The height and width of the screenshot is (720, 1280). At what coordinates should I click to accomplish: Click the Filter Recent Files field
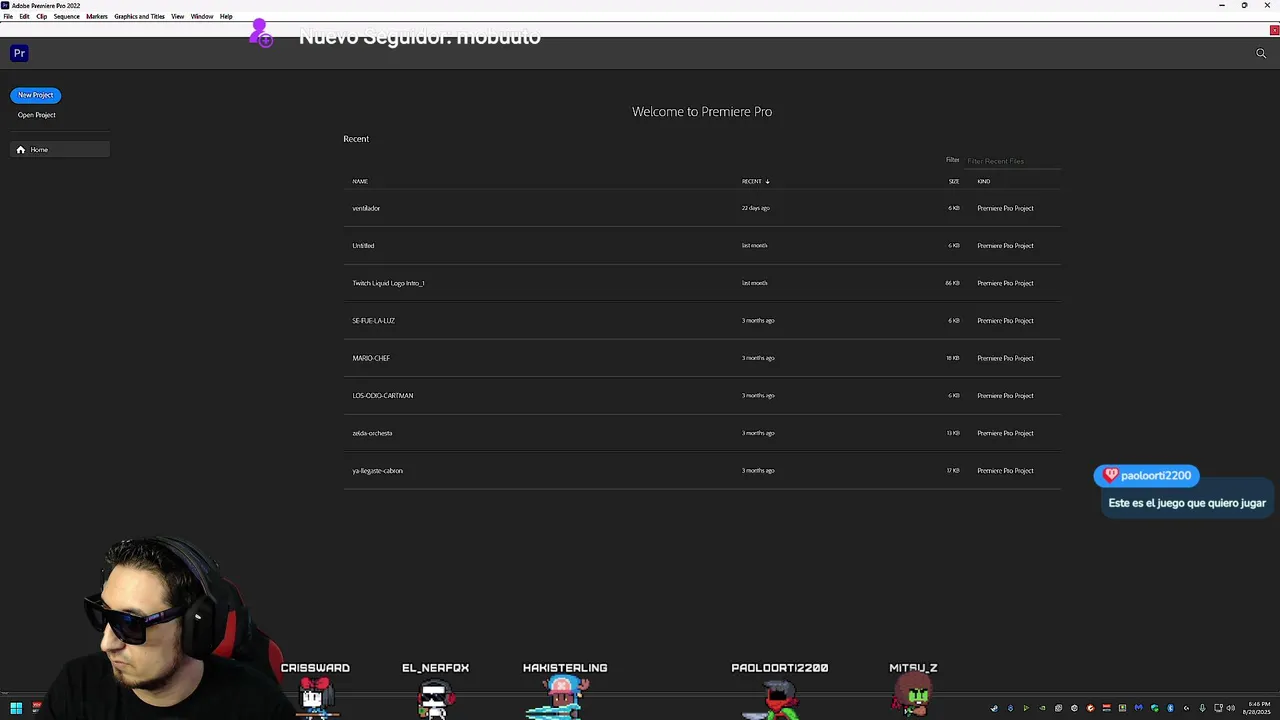[1012, 161]
